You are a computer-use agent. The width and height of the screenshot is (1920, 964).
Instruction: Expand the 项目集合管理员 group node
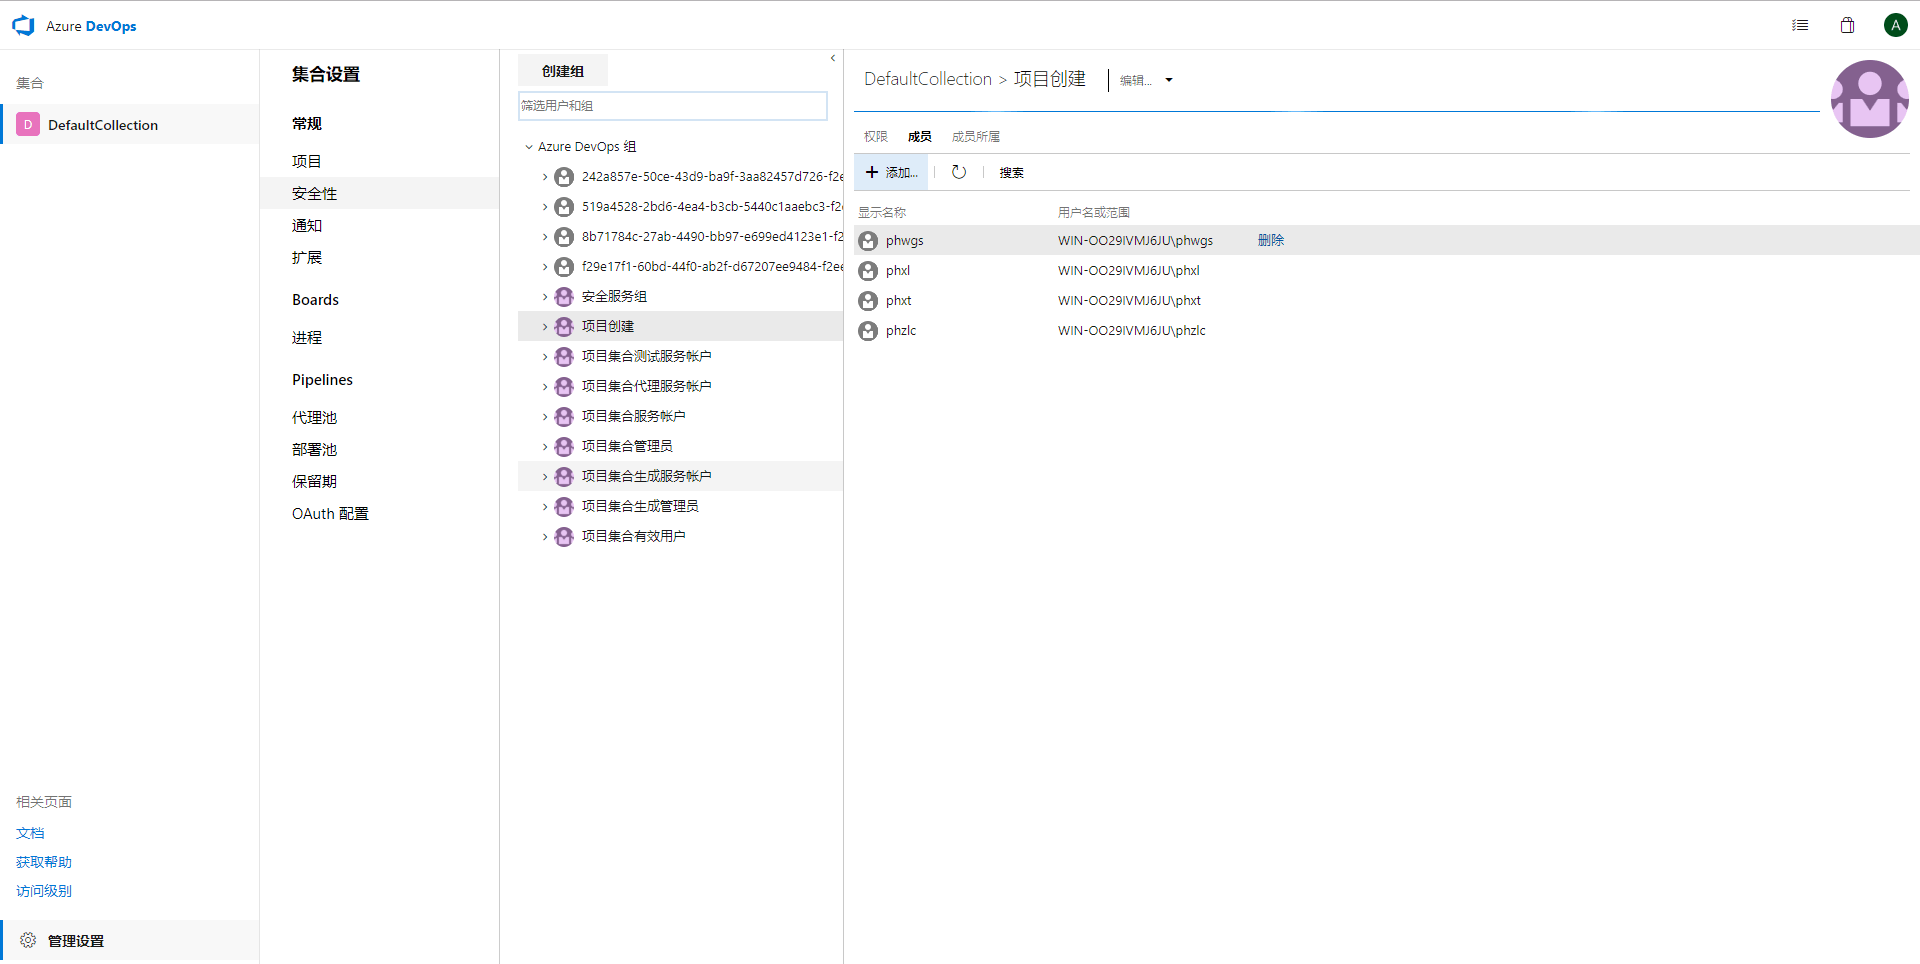click(x=545, y=447)
